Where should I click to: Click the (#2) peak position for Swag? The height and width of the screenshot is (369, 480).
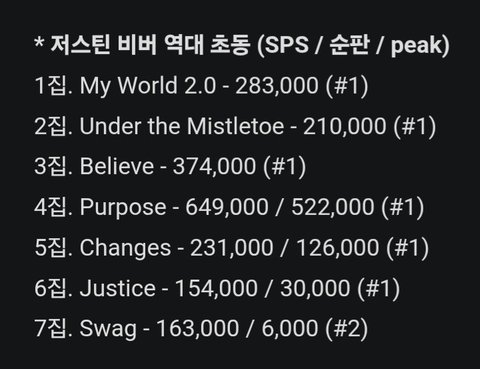[x=347, y=329]
